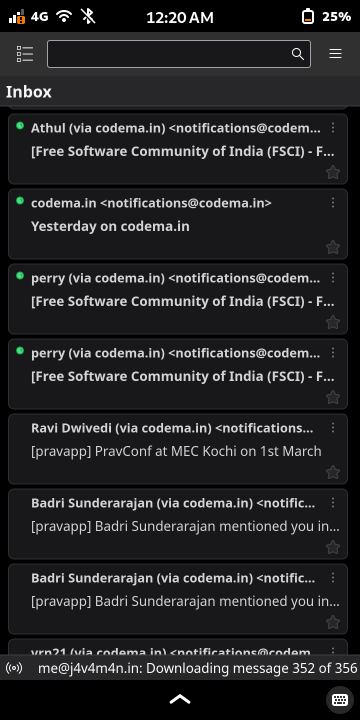The width and height of the screenshot is (360, 720).
Task: Open options menu for Athul message
Action: tap(333, 128)
